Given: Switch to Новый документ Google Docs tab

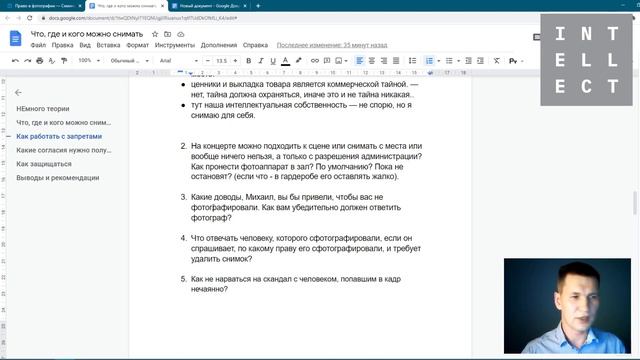Looking at the screenshot, I should tap(209, 6).
